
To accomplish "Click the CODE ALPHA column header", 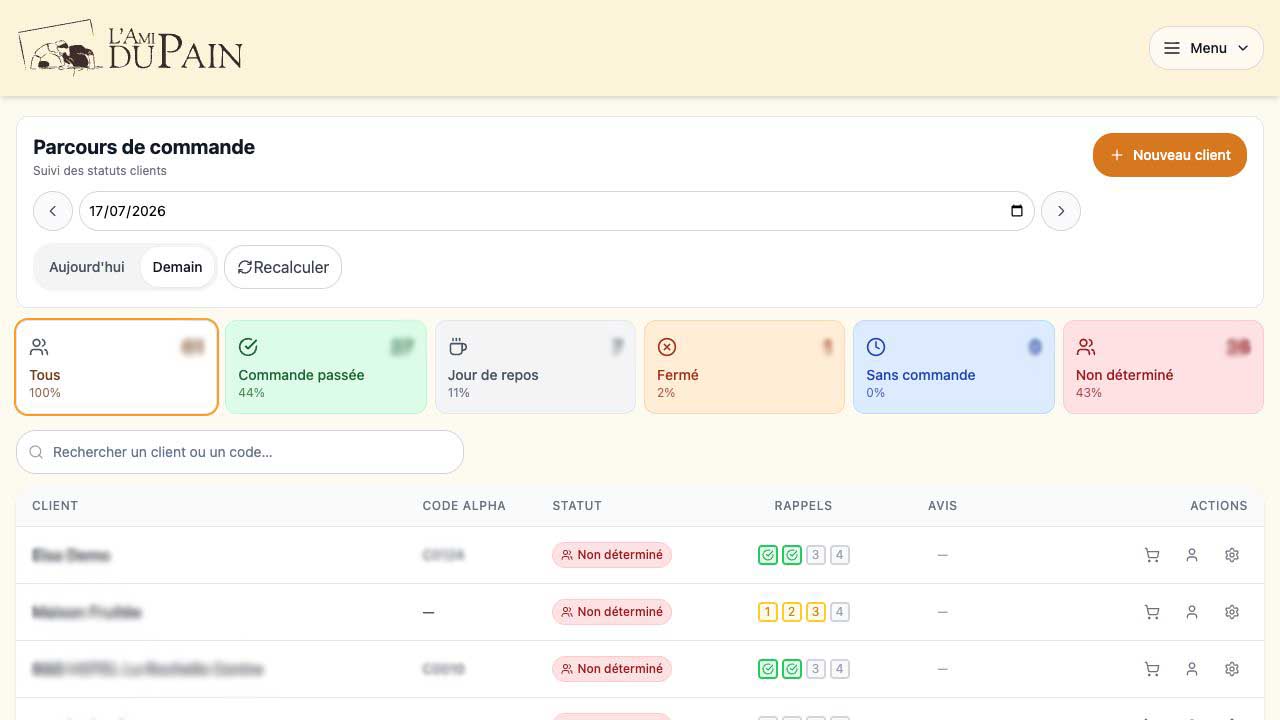I will (464, 506).
